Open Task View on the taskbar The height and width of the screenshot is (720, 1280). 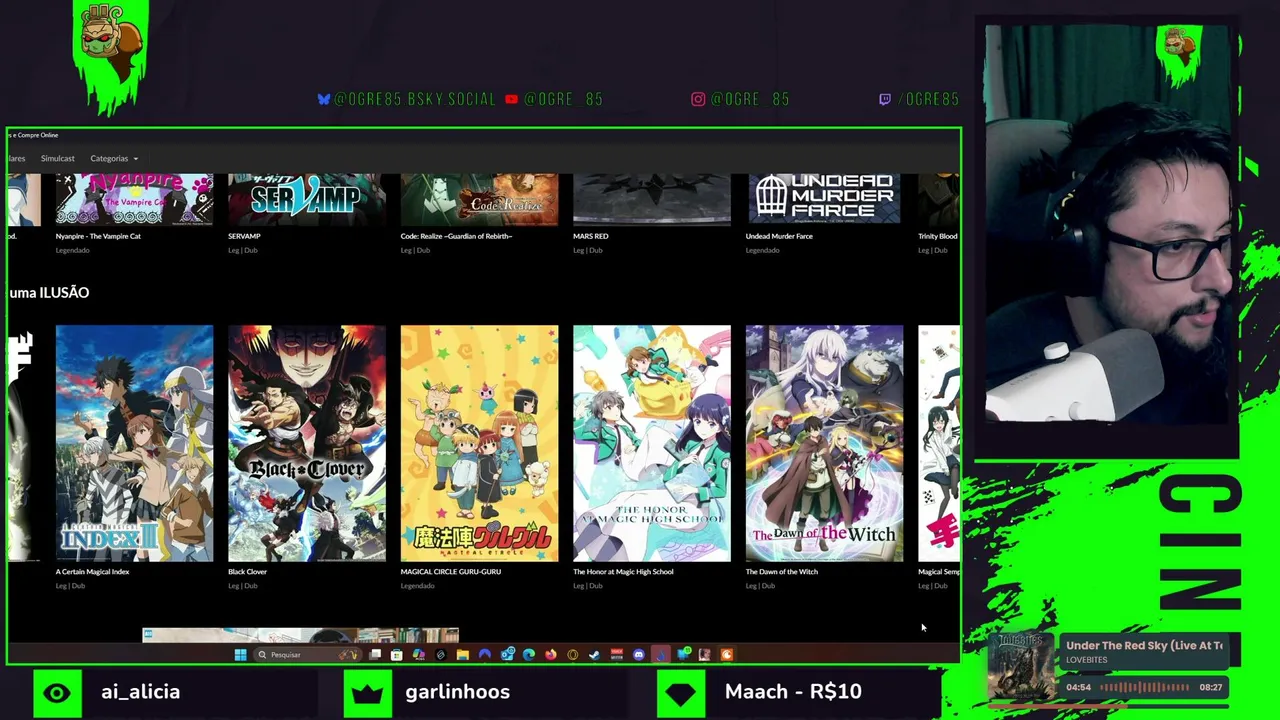(375, 655)
